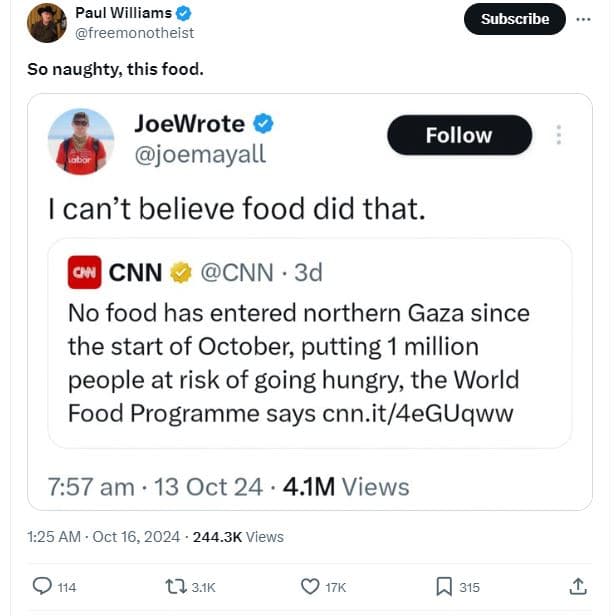Click the CNN logo avatar
The width and height of the screenshot is (615, 616).
tap(84, 272)
